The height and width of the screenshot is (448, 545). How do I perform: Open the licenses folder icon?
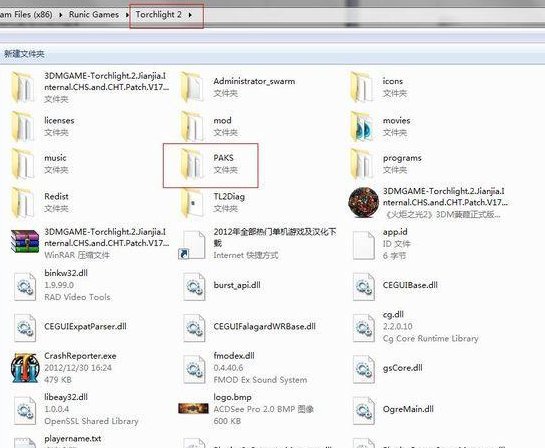pyautogui.click(x=23, y=126)
